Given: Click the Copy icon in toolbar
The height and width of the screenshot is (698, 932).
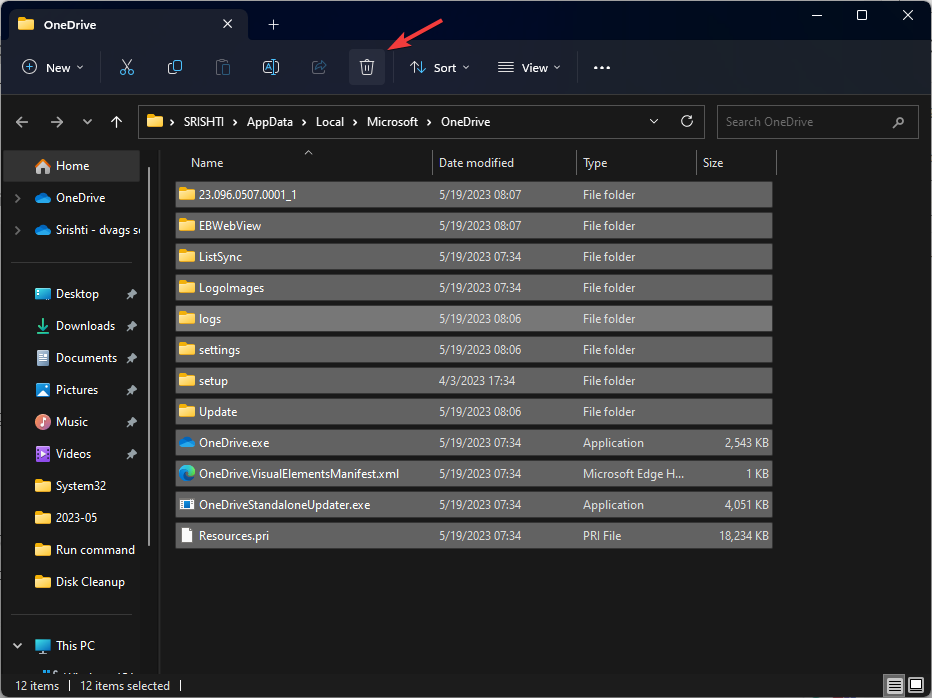Looking at the screenshot, I should tap(175, 67).
